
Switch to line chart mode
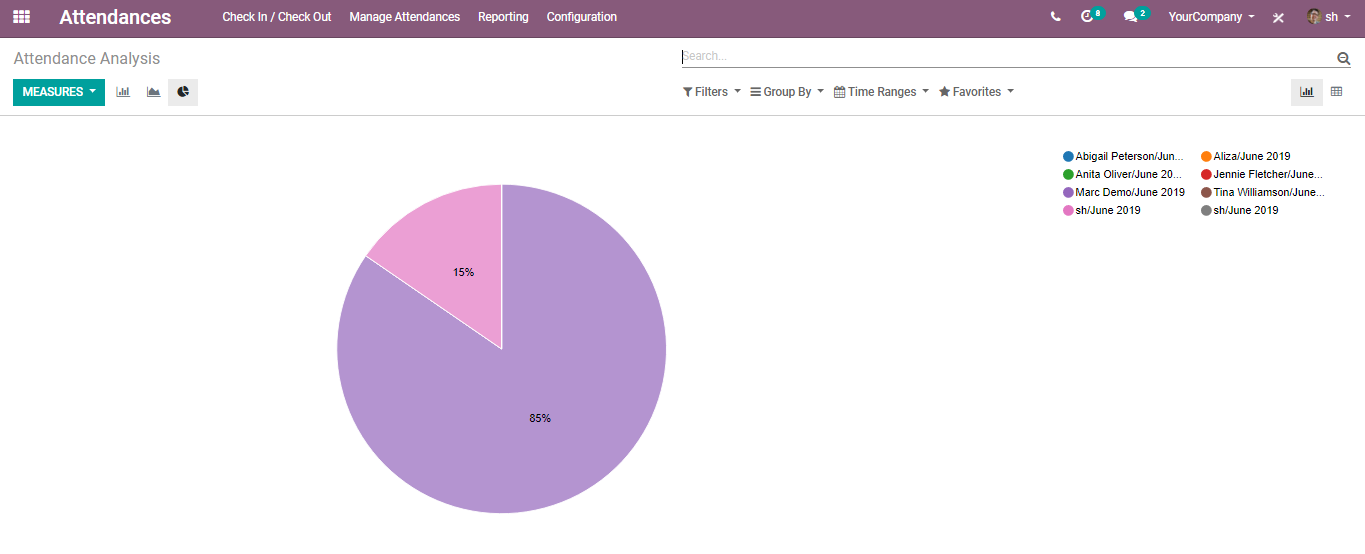point(153,92)
